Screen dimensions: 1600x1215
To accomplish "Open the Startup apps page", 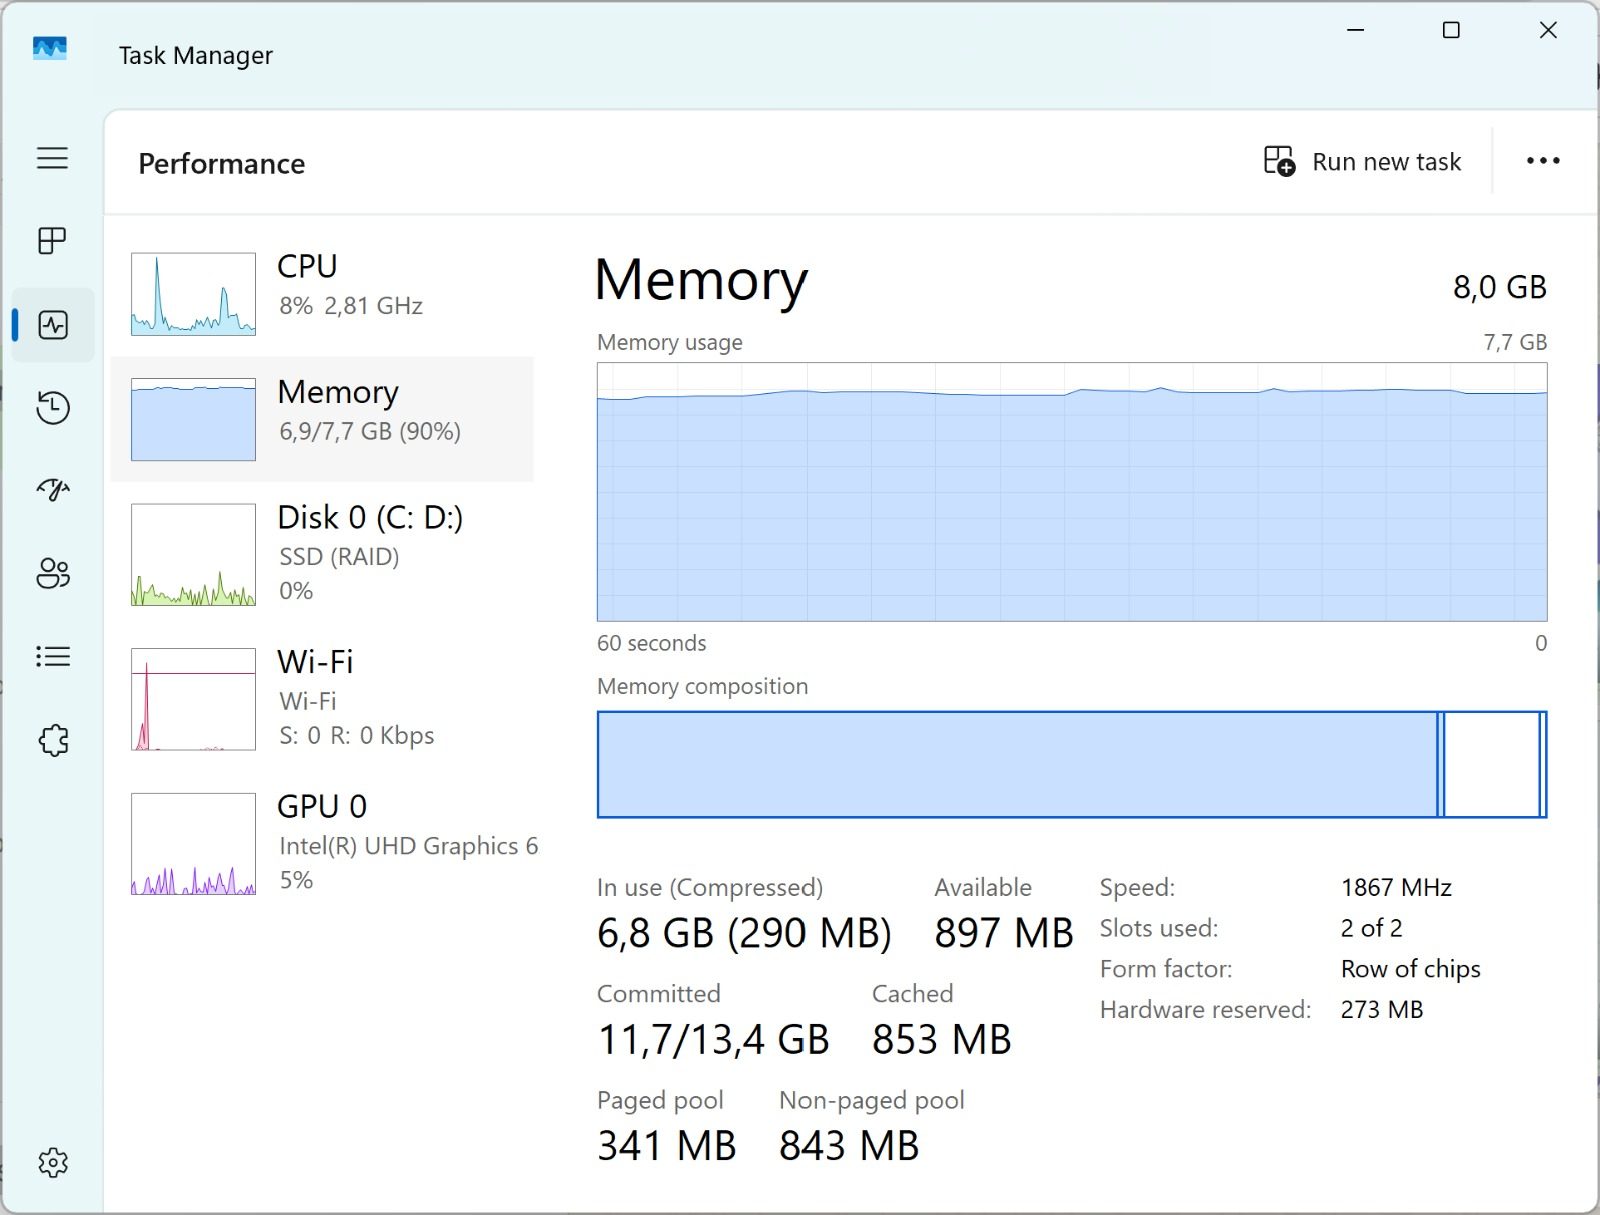I will pyautogui.click(x=52, y=490).
